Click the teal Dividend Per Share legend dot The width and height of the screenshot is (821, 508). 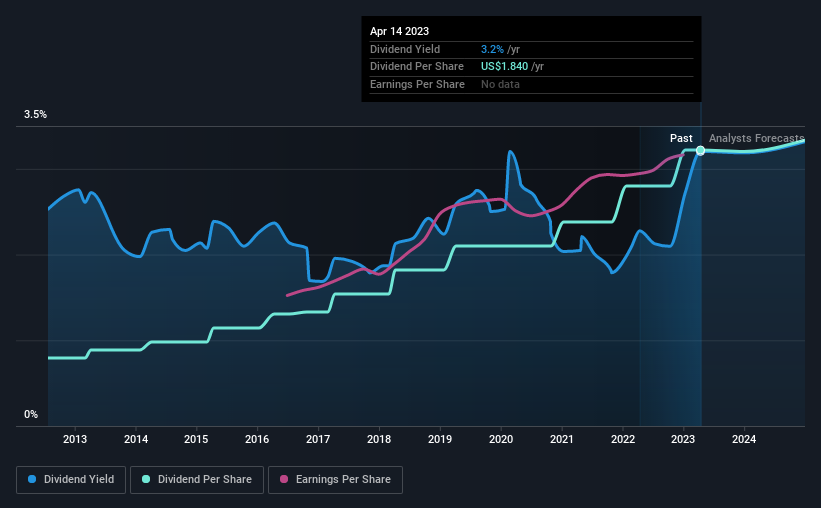146,479
